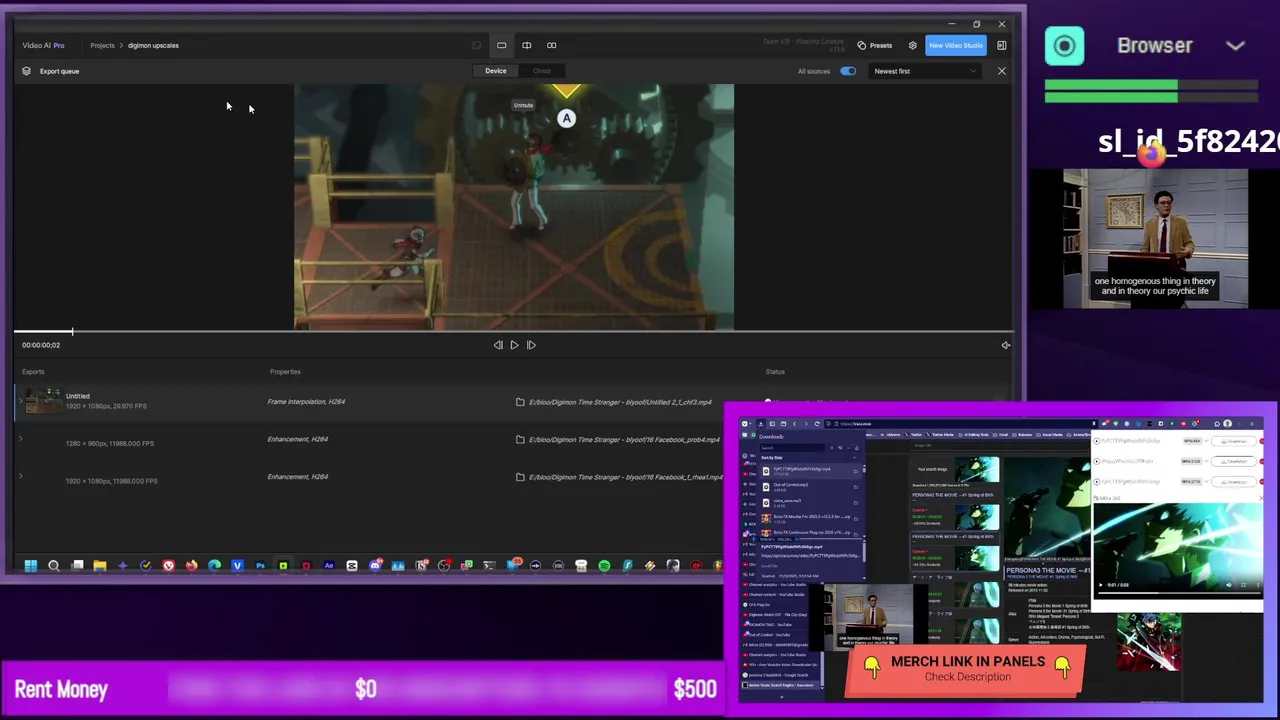Click the digimon upscales breadcrumb
The height and width of the screenshot is (720, 1280).
153,45
